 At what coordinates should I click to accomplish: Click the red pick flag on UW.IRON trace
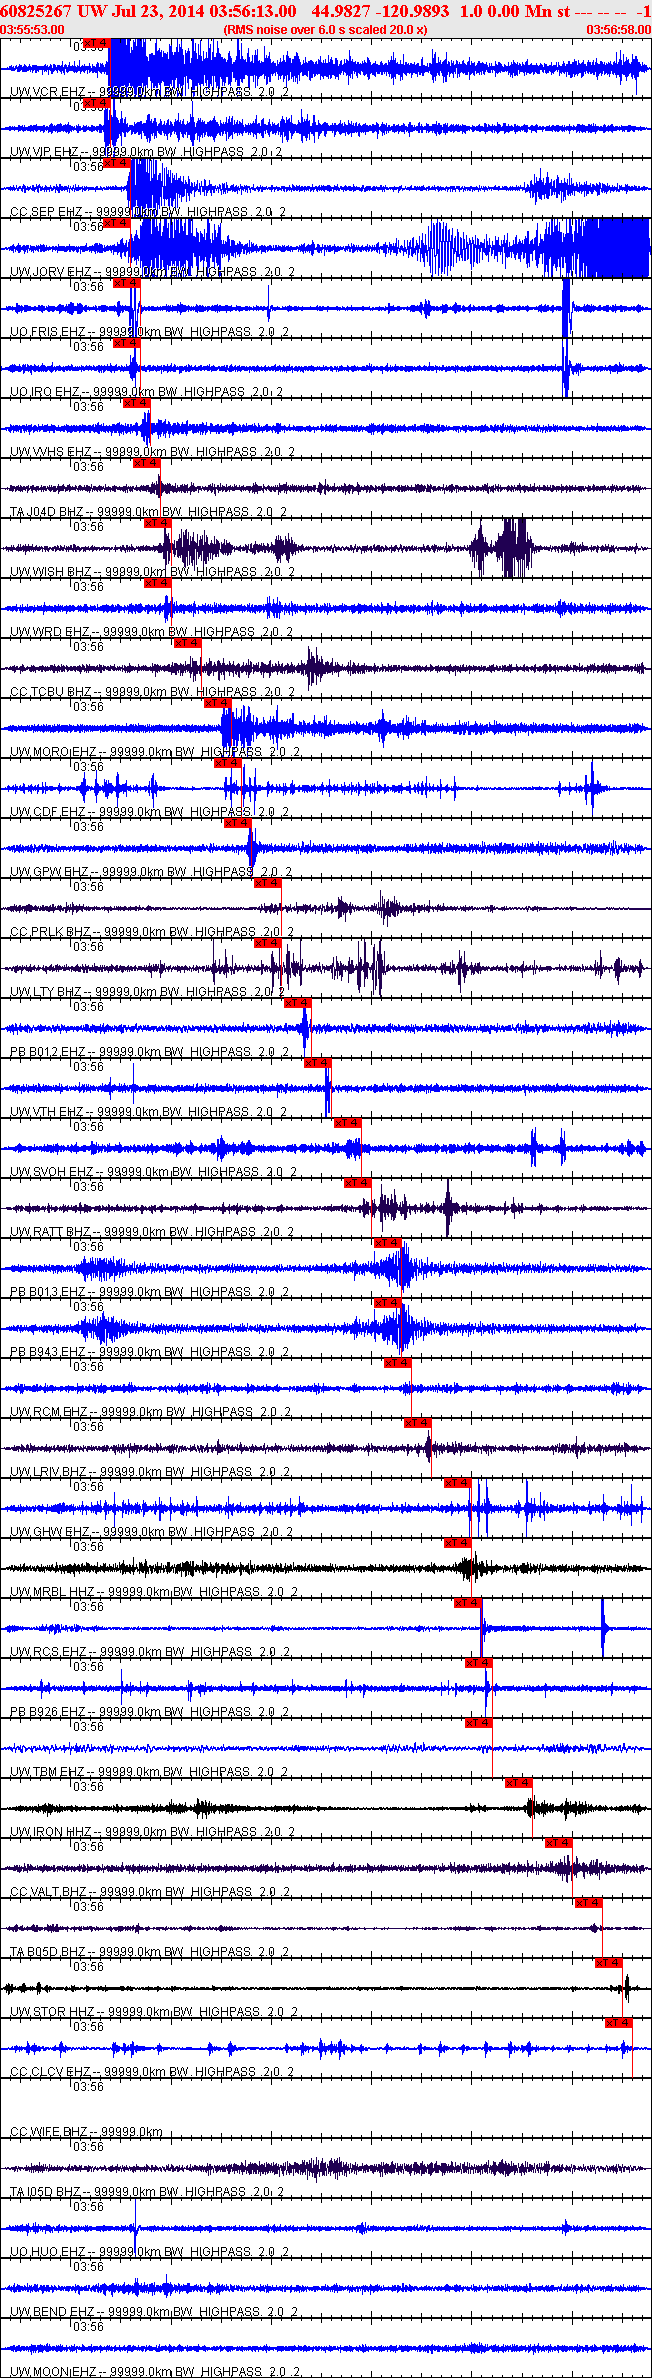518,1783
